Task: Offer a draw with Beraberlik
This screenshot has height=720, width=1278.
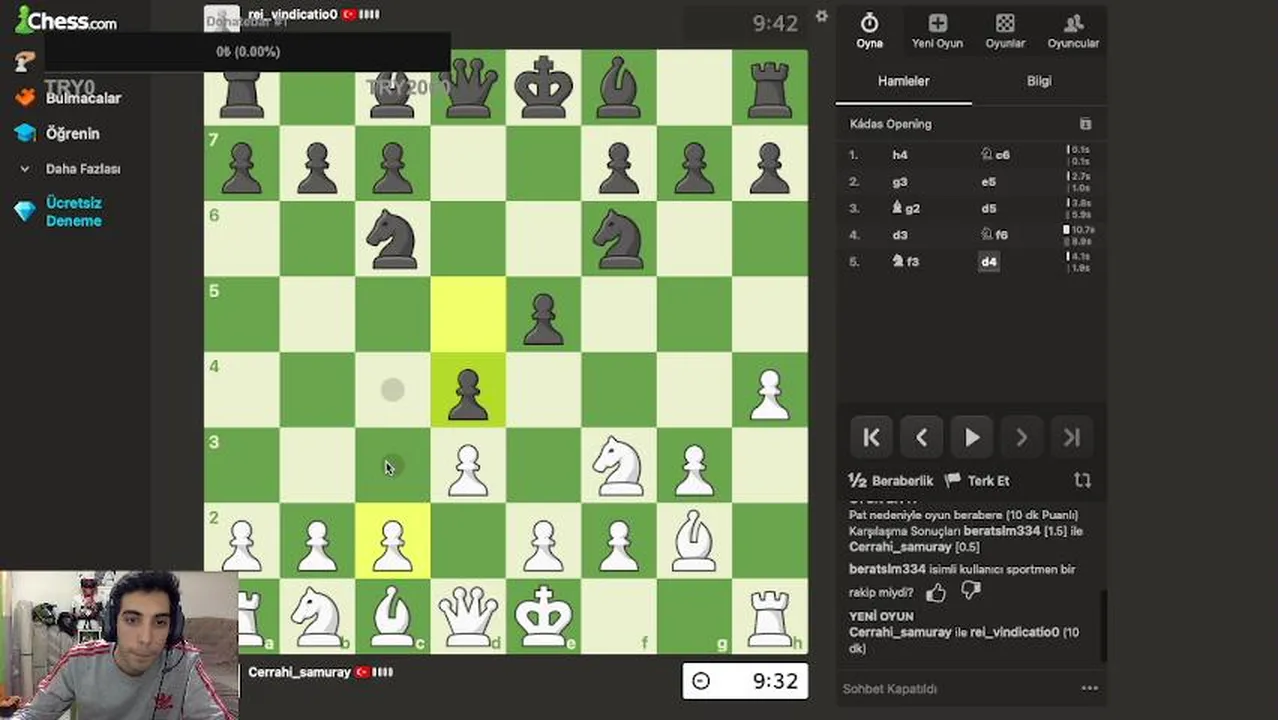Action: click(x=890, y=481)
